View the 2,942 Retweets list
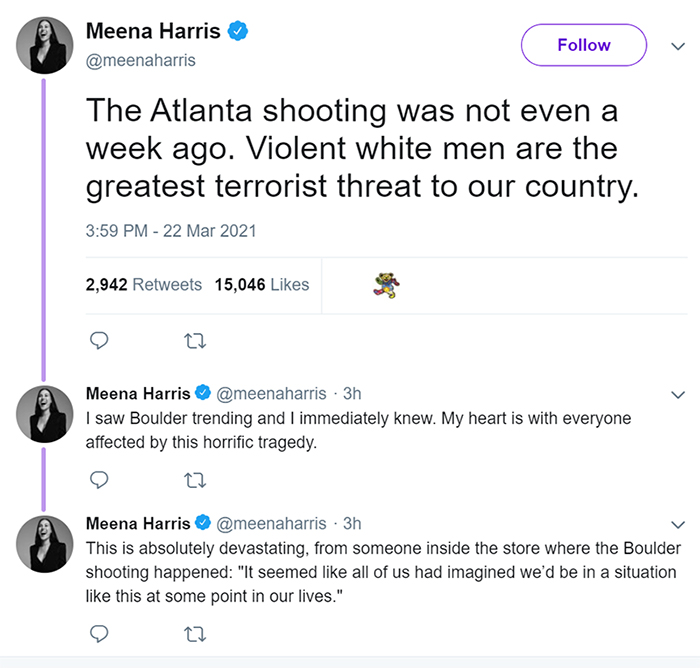The height and width of the screenshot is (668, 700). point(144,284)
